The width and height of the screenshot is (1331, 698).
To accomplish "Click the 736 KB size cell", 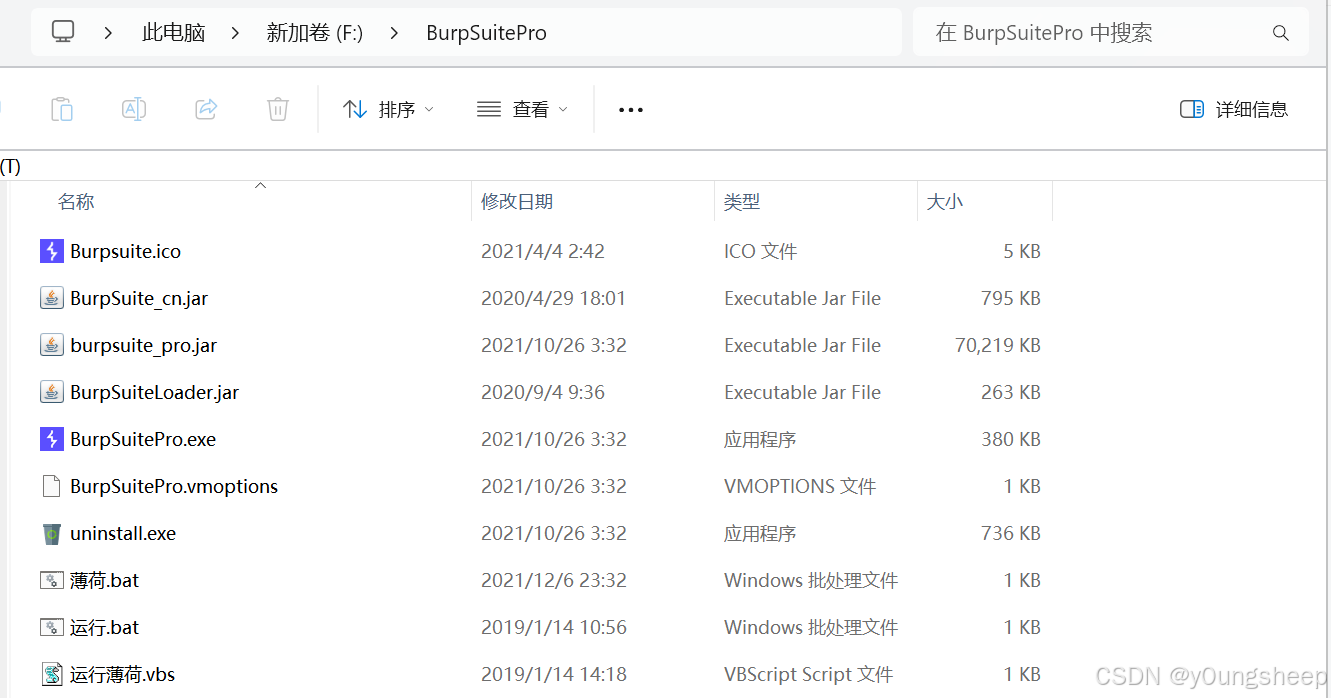I will 1011,533.
